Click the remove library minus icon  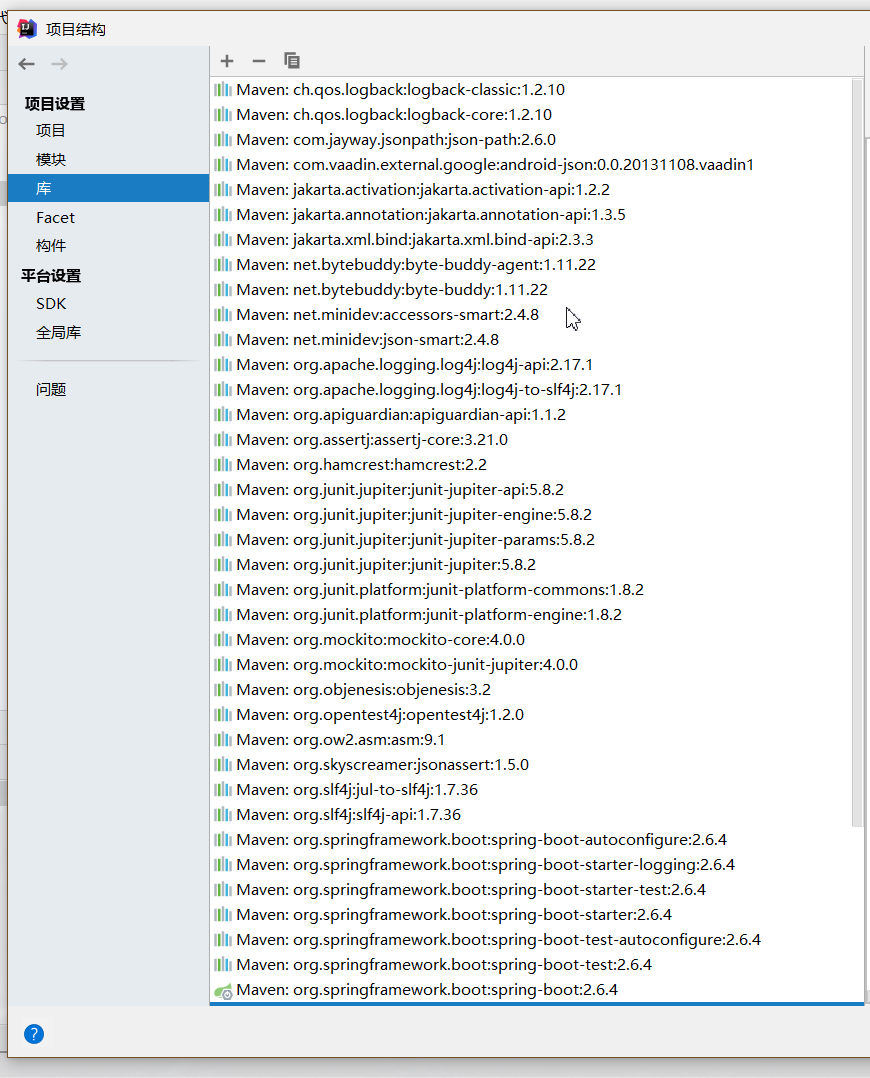[x=259, y=61]
